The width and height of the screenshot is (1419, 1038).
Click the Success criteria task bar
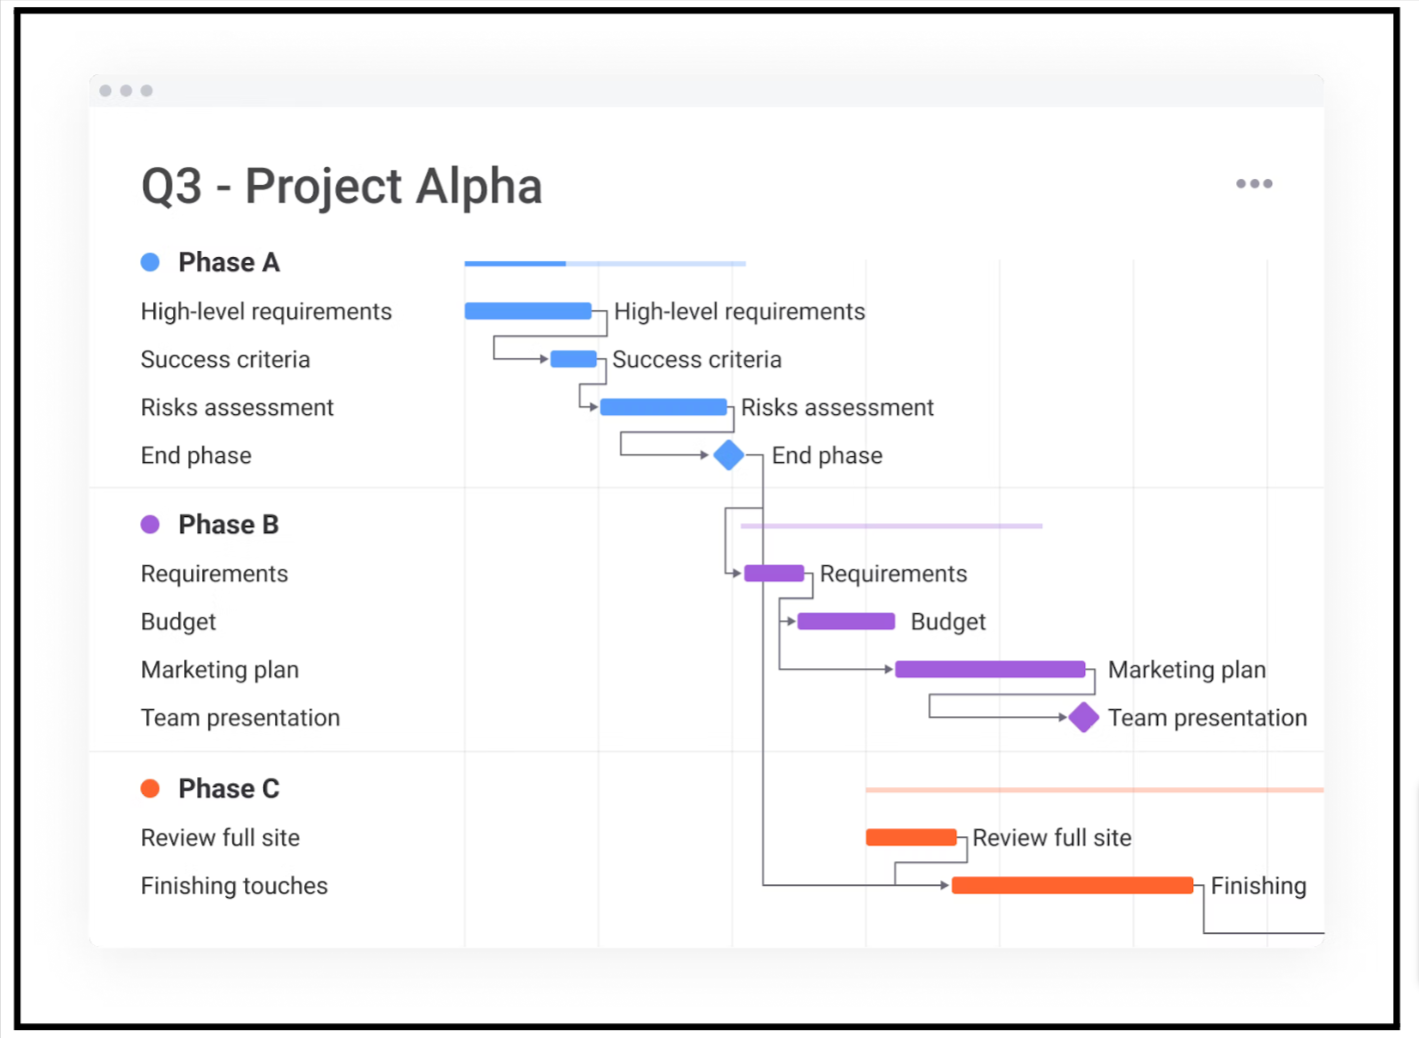(573, 359)
